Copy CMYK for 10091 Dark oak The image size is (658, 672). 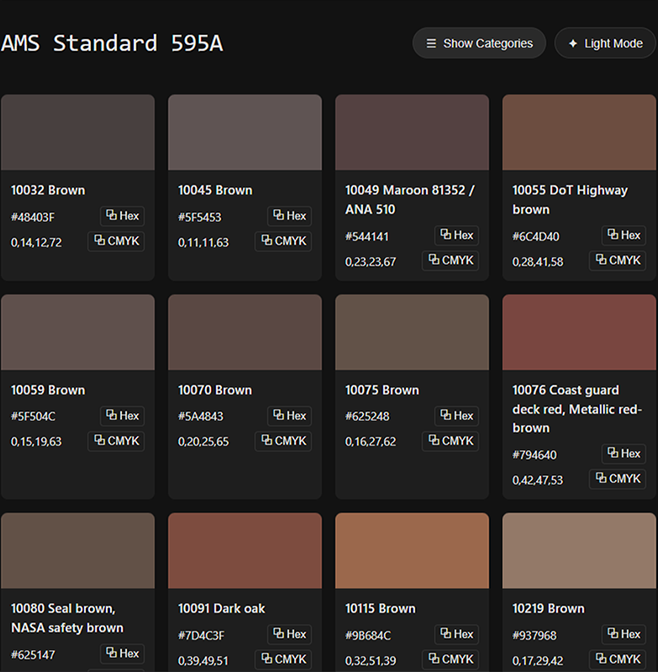[283, 660]
